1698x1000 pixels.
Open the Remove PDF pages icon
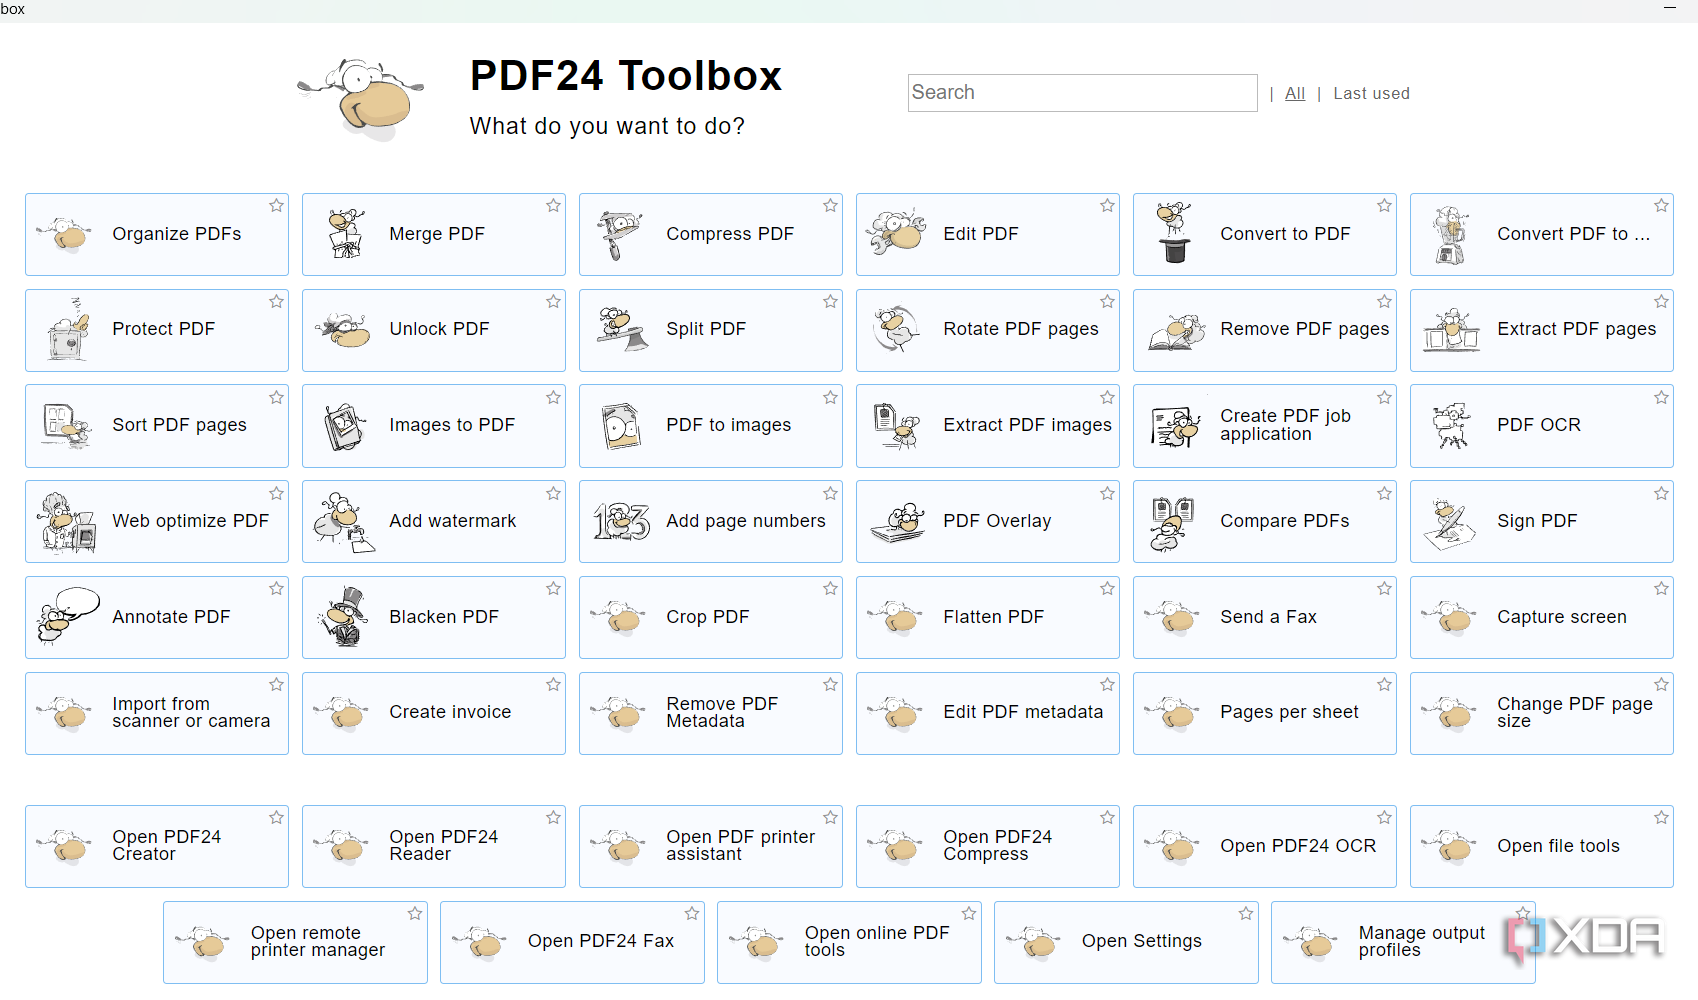click(x=1176, y=331)
